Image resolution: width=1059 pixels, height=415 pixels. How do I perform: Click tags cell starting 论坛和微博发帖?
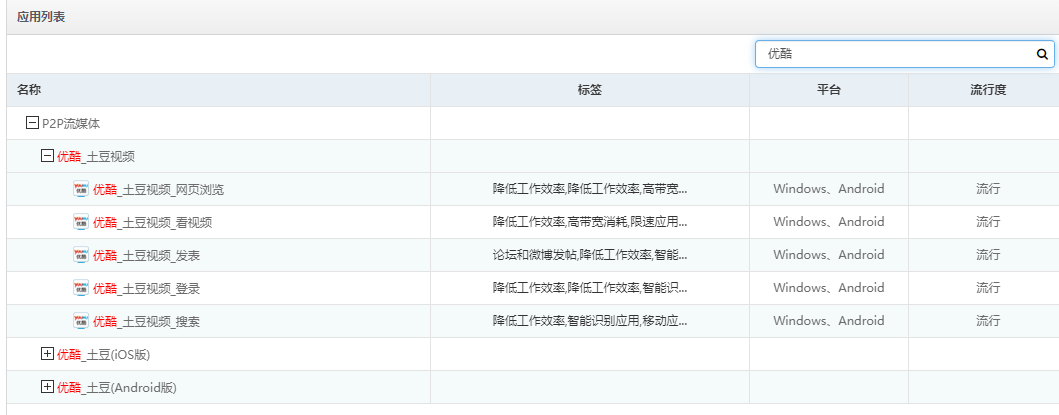(x=590, y=255)
